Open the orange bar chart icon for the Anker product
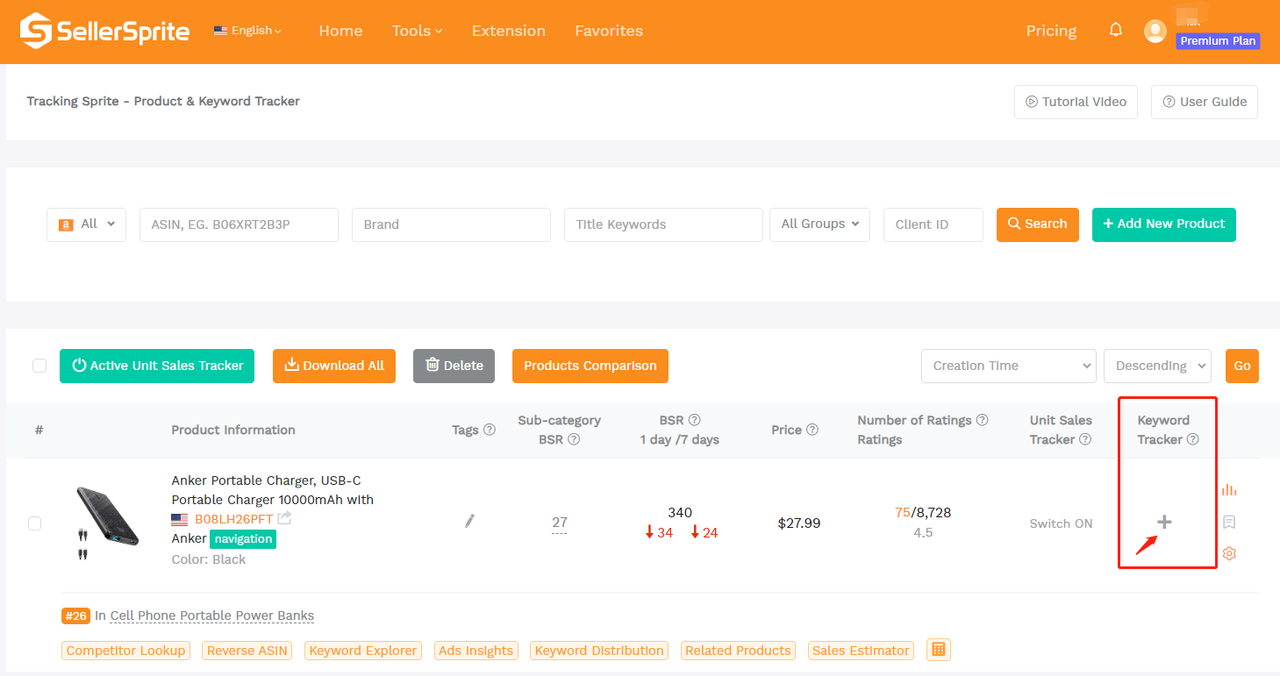This screenshot has width=1280, height=676. (1229, 490)
